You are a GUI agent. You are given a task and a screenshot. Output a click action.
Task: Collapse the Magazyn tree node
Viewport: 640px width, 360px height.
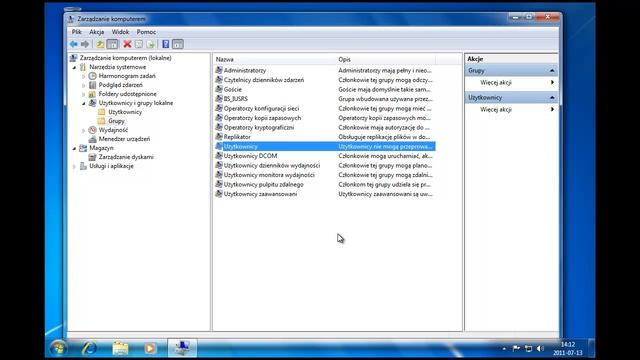tap(74, 148)
